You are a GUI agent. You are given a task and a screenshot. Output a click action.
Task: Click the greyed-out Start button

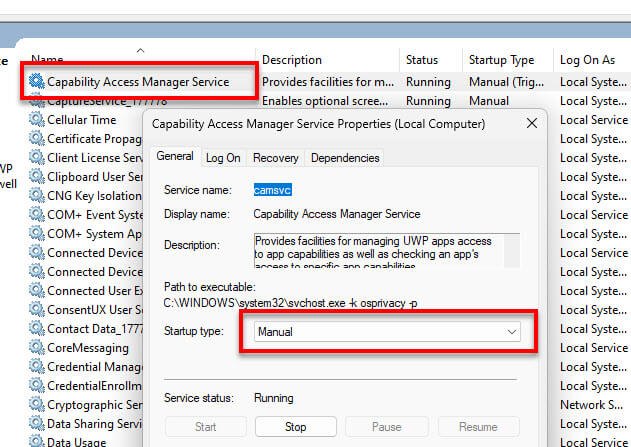coord(206,426)
